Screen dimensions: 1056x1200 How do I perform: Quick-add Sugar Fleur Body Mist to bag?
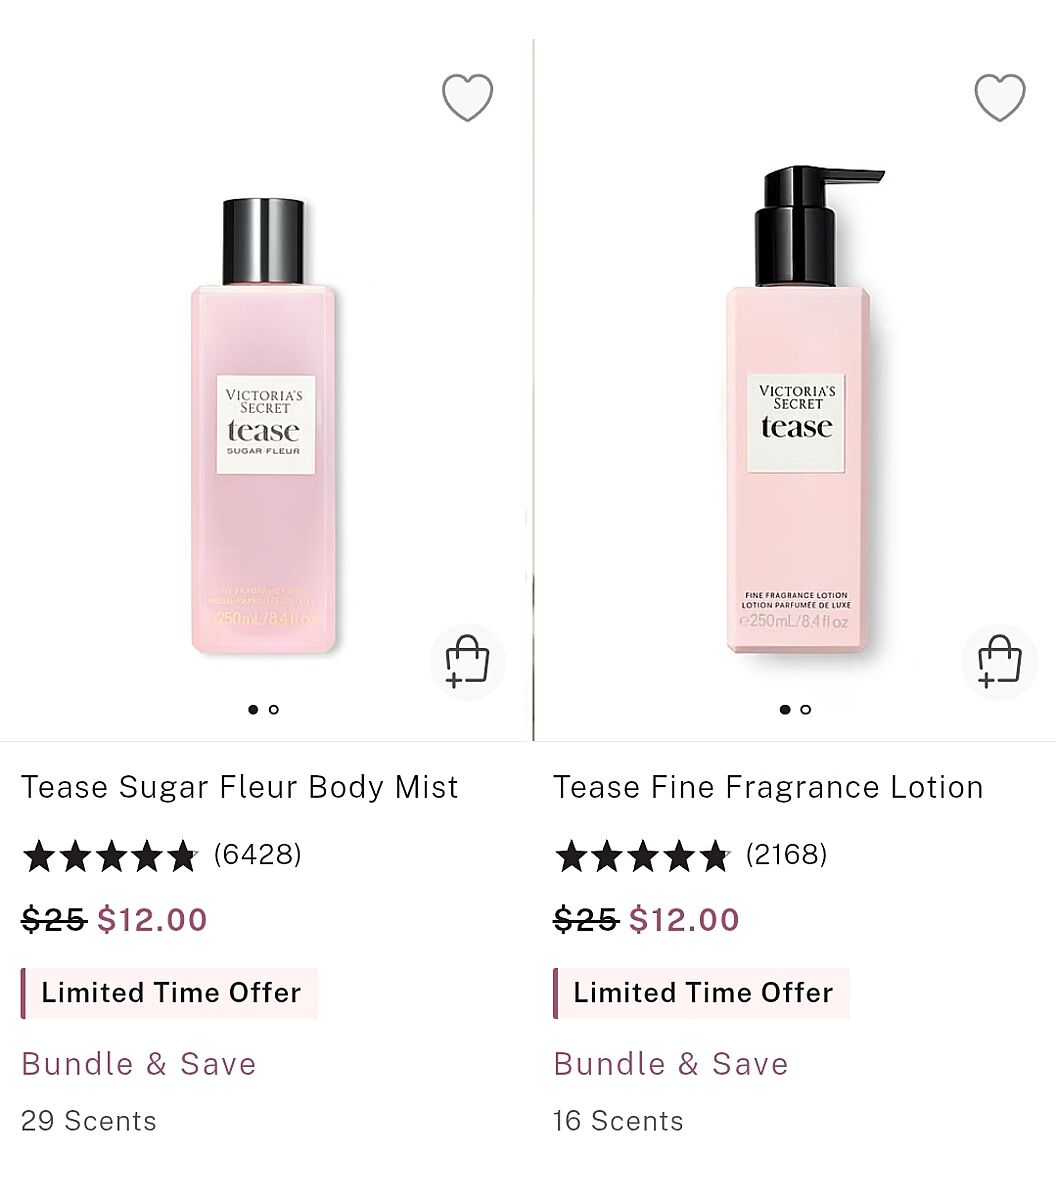point(467,662)
